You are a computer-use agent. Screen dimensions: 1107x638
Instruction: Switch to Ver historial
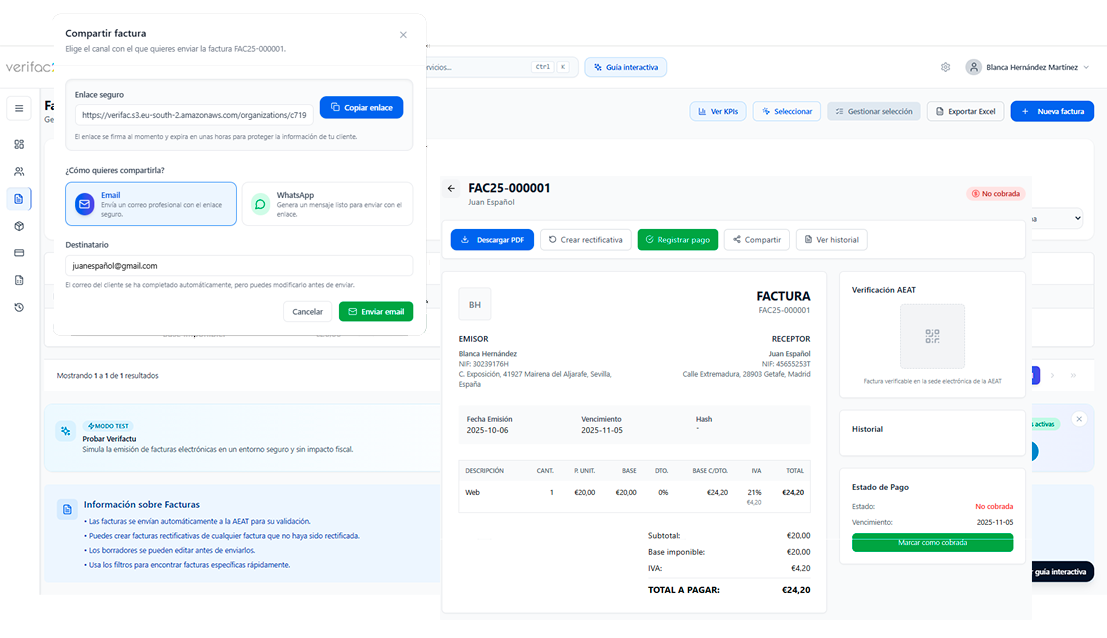834,239
